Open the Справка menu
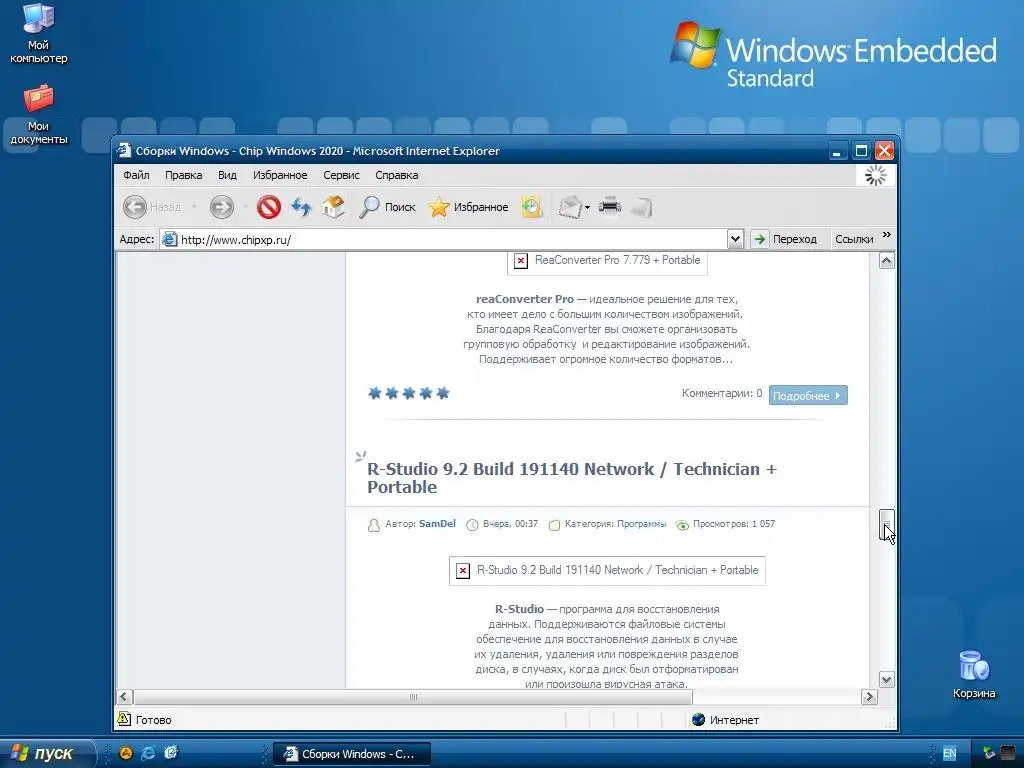 [396, 175]
